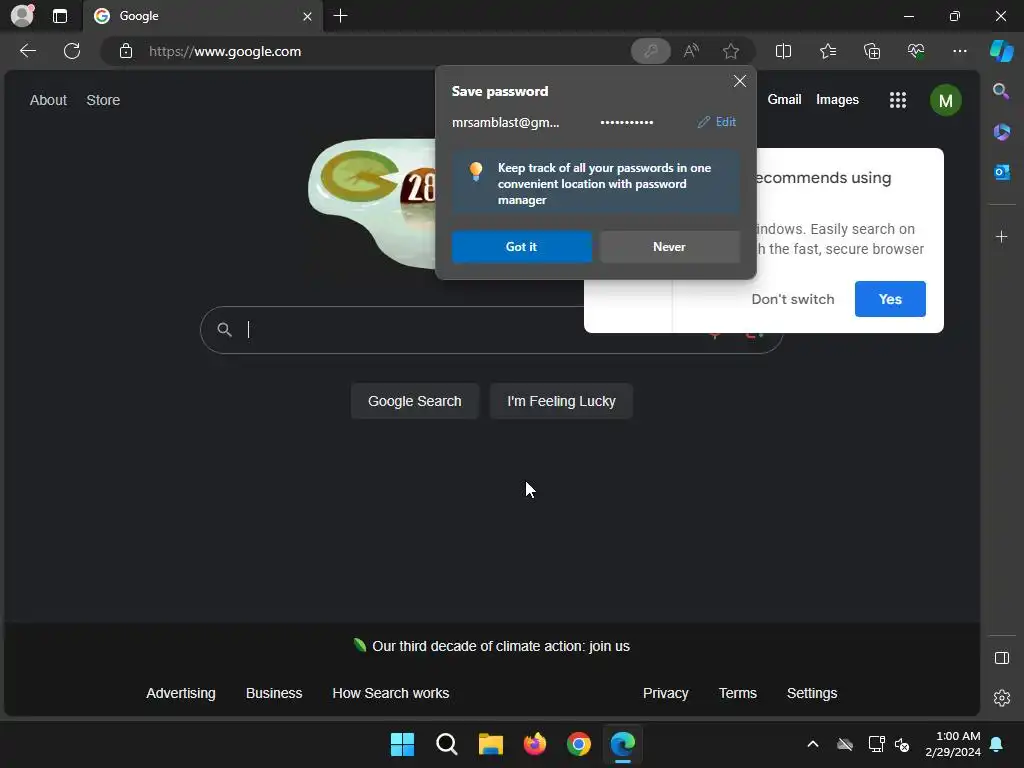Click the OneDrive cloud tray icon
Image resolution: width=1024 pixels, height=768 pixels.
point(845,744)
